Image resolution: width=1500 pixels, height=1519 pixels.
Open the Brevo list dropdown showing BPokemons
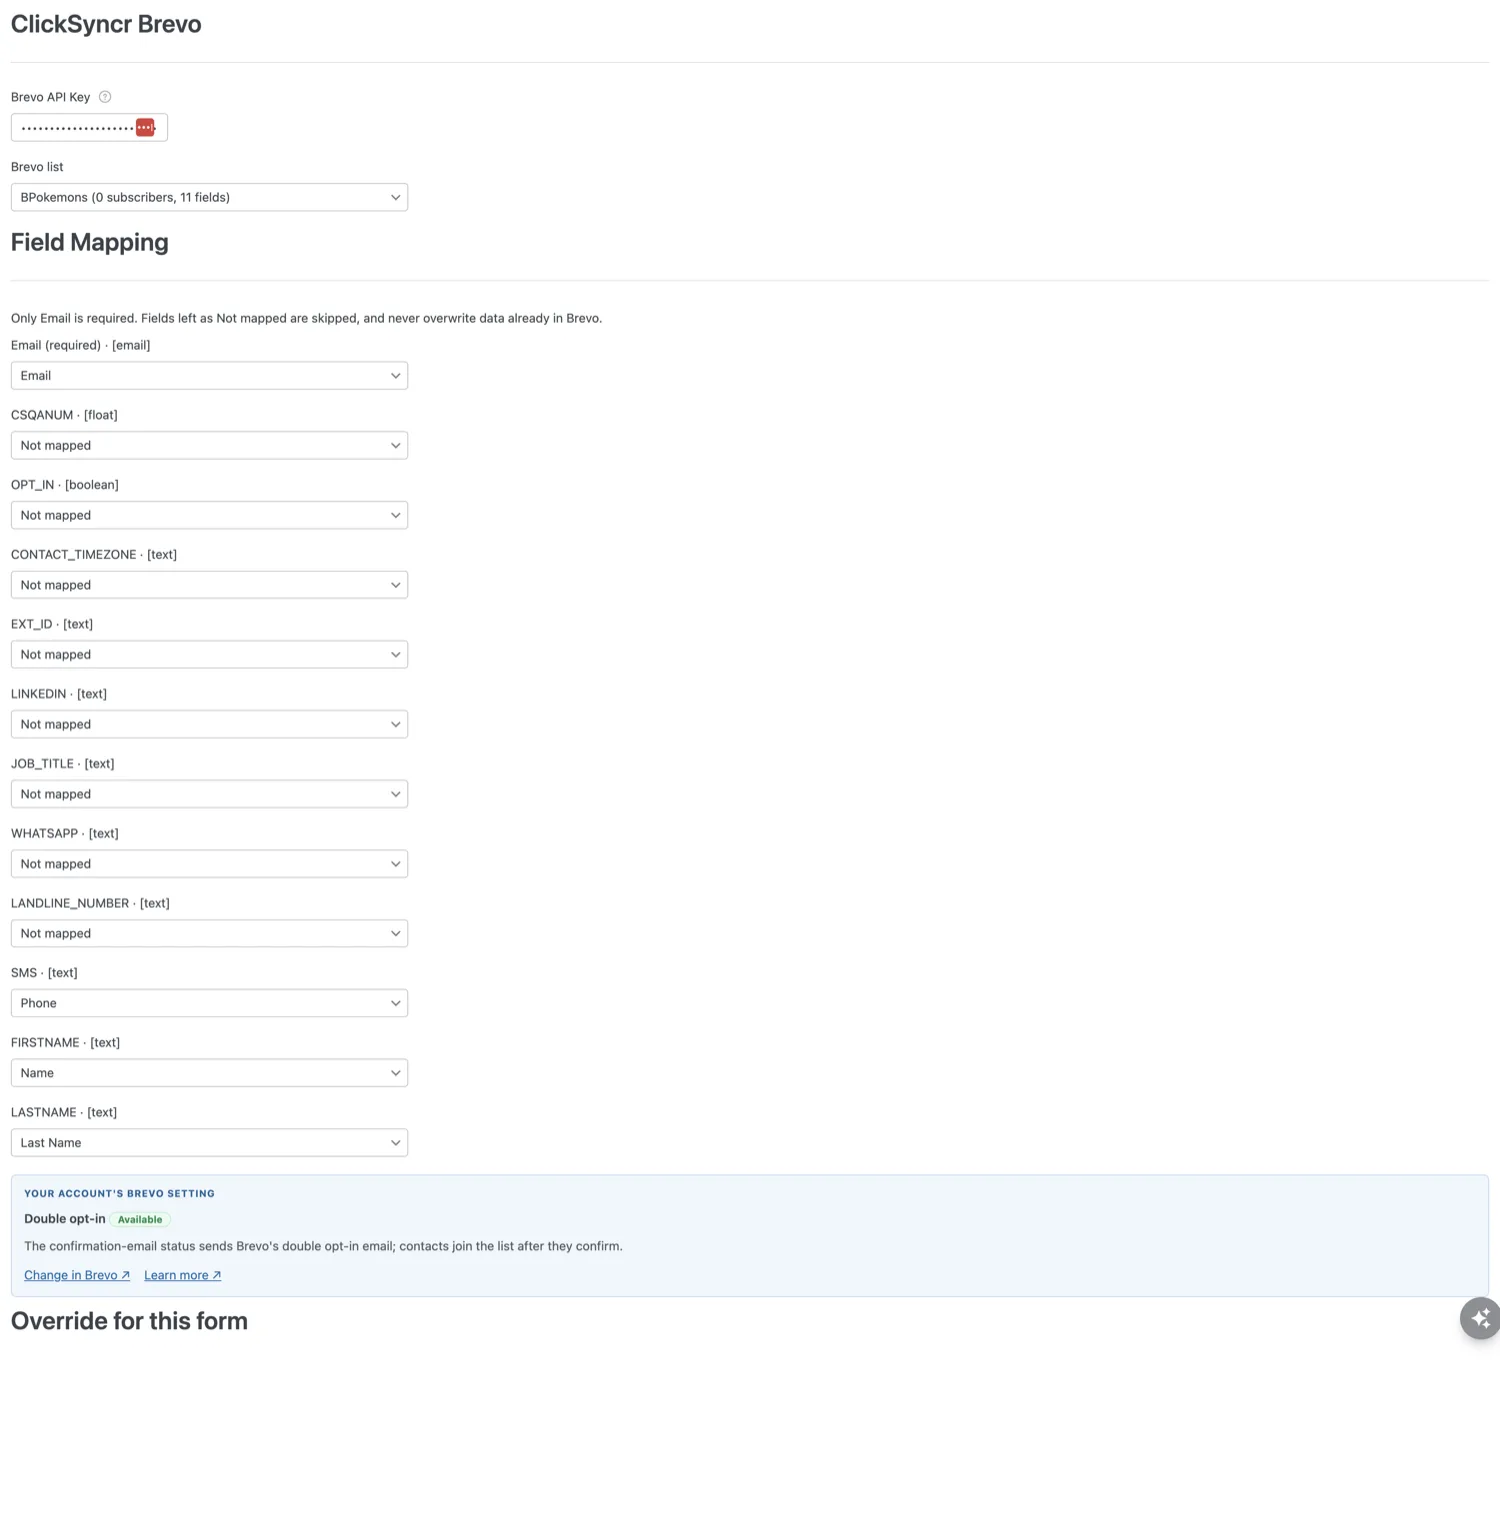(x=209, y=197)
